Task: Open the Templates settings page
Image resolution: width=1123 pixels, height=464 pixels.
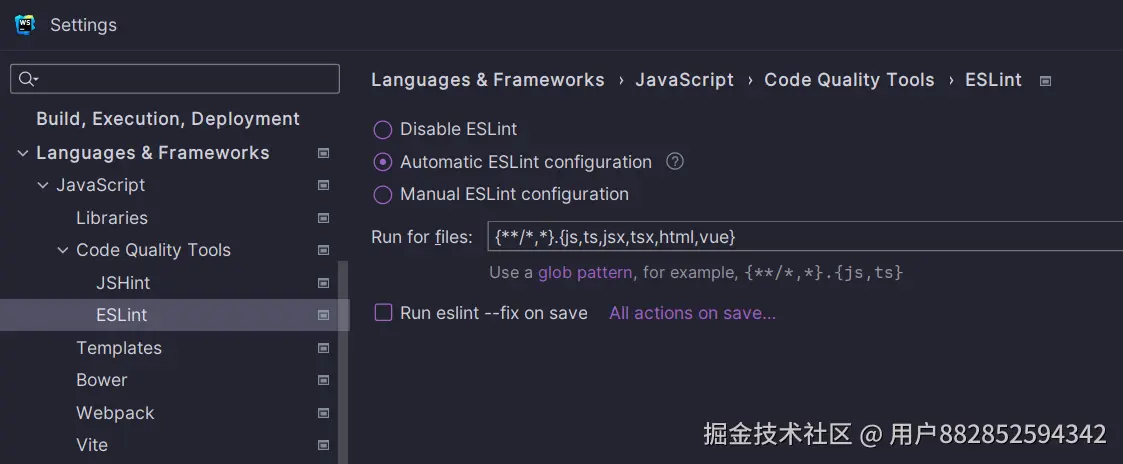Action: 118,348
